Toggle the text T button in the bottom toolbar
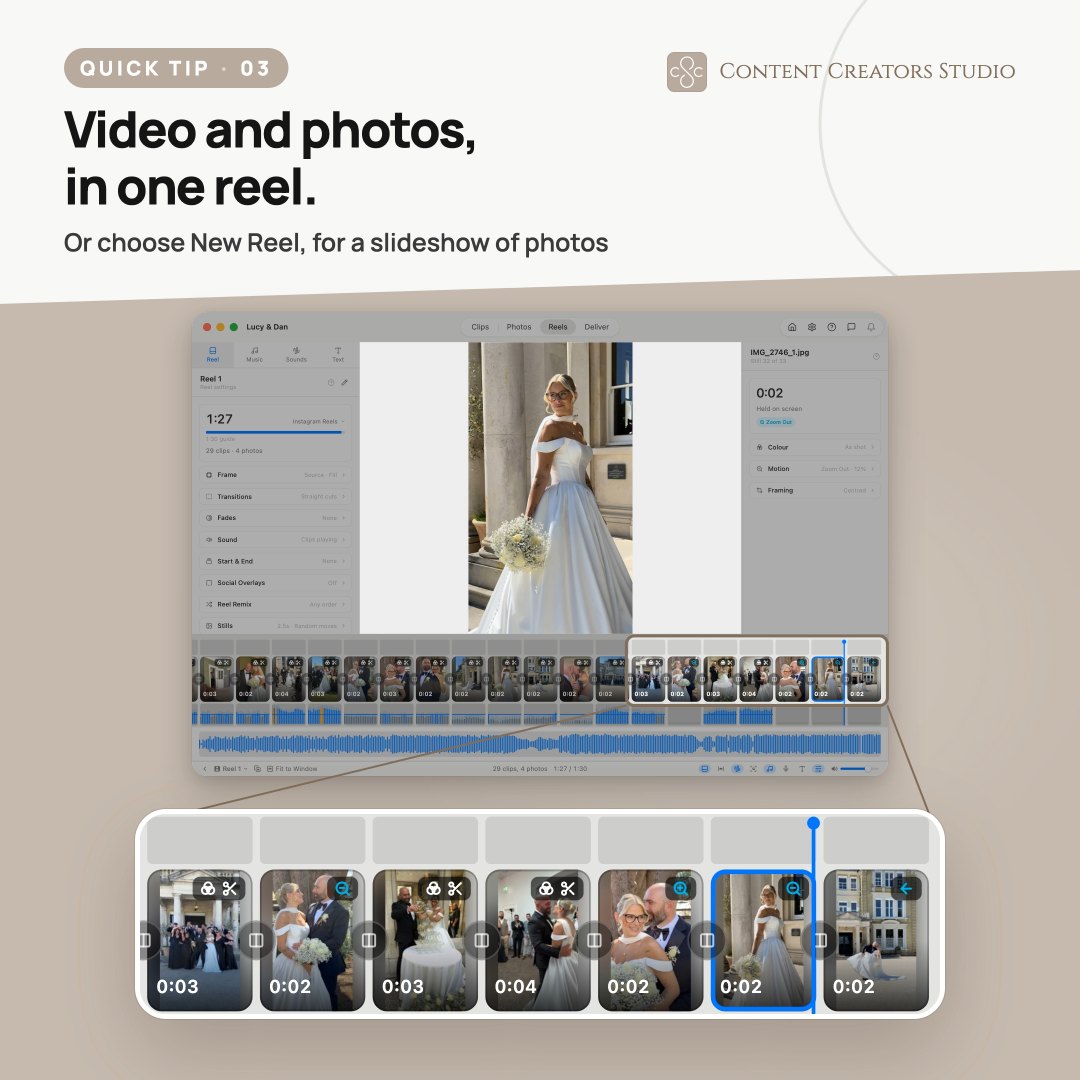The image size is (1080, 1080). point(802,769)
